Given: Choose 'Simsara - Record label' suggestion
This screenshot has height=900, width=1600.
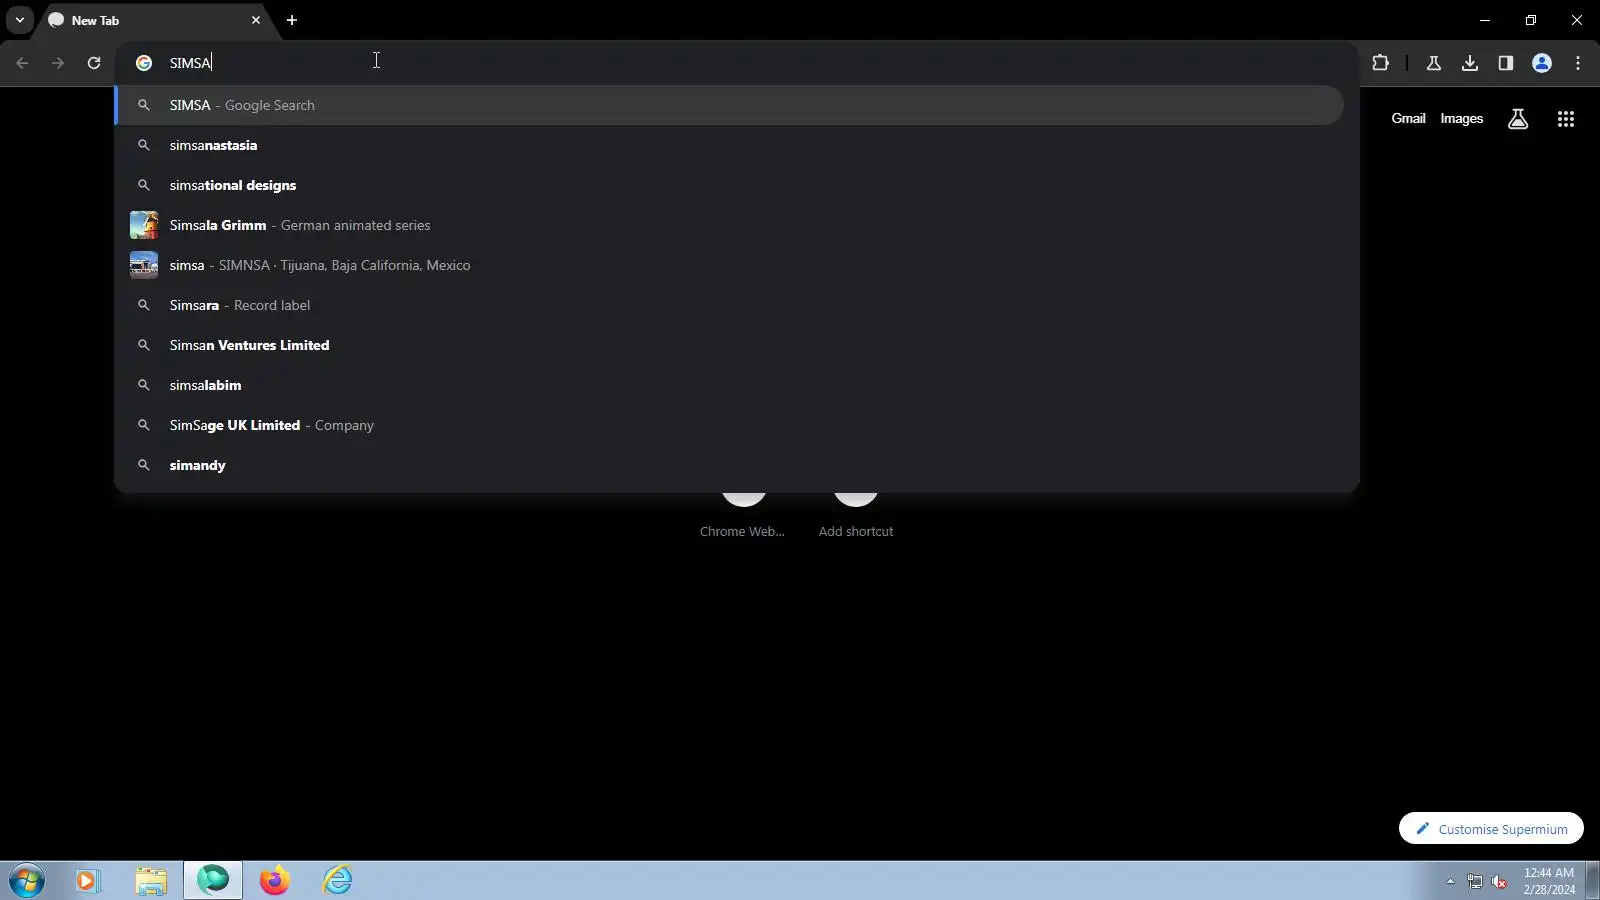Looking at the screenshot, I should pos(730,305).
